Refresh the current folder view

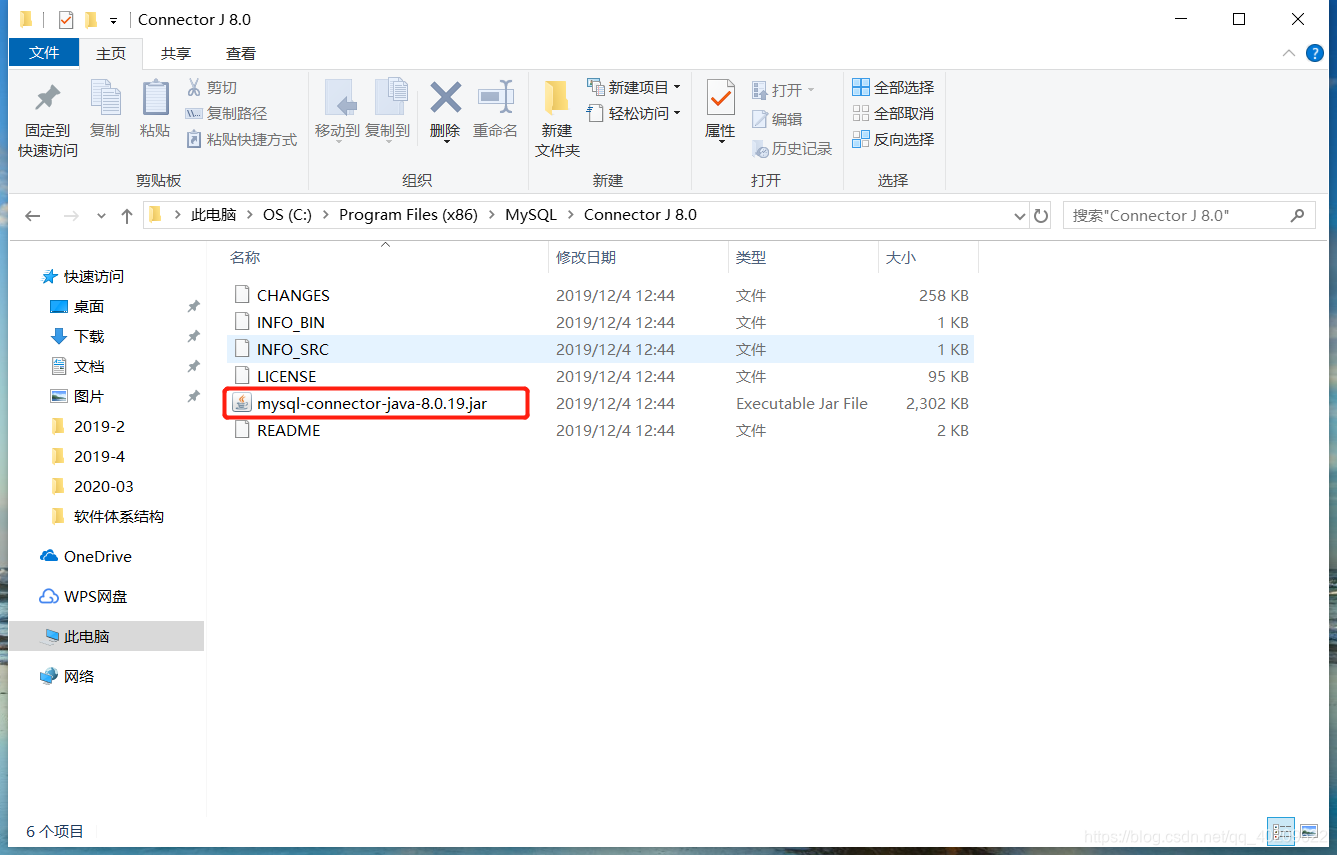point(1041,215)
